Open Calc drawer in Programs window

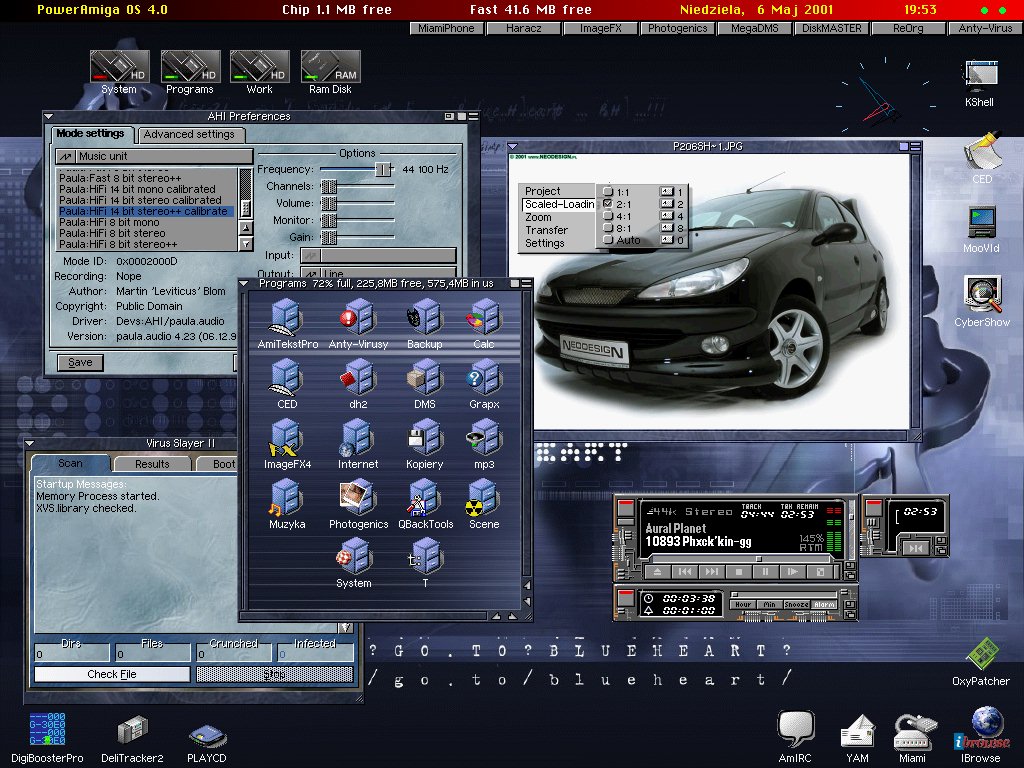[x=484, y=323]
